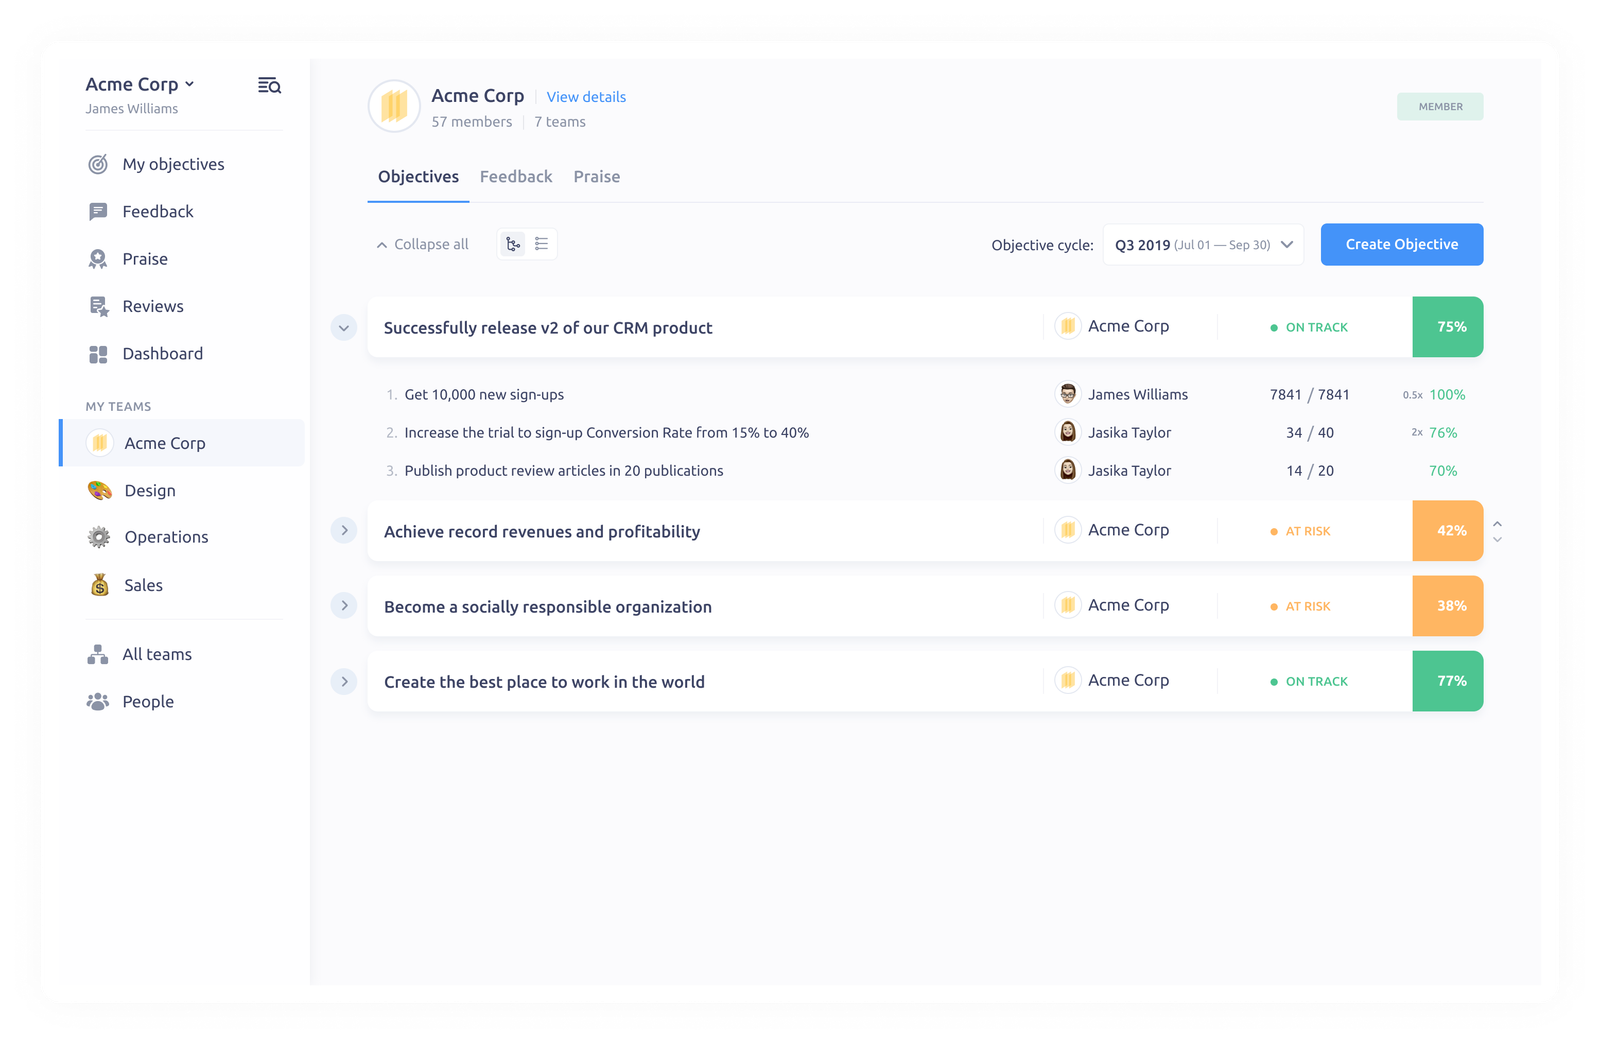Open Reviews from the sidebar
The image size is (1600, 1044).
[152, 306]
